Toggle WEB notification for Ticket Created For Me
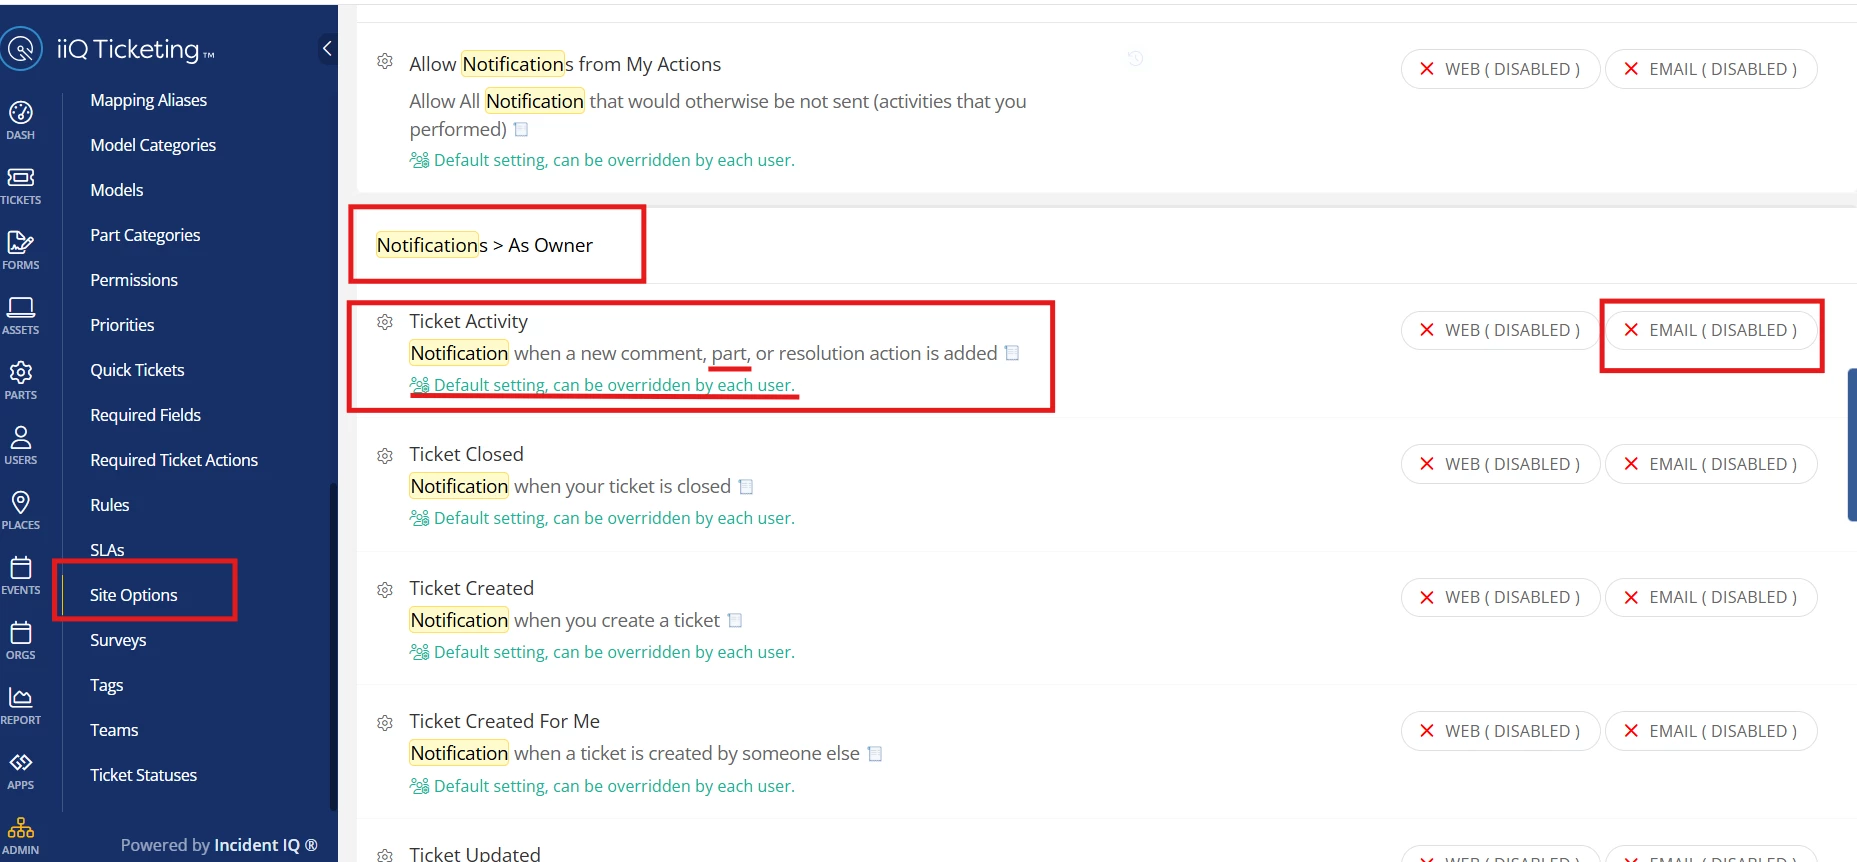Screen dimensions: 1857x862 point(1500,731)
